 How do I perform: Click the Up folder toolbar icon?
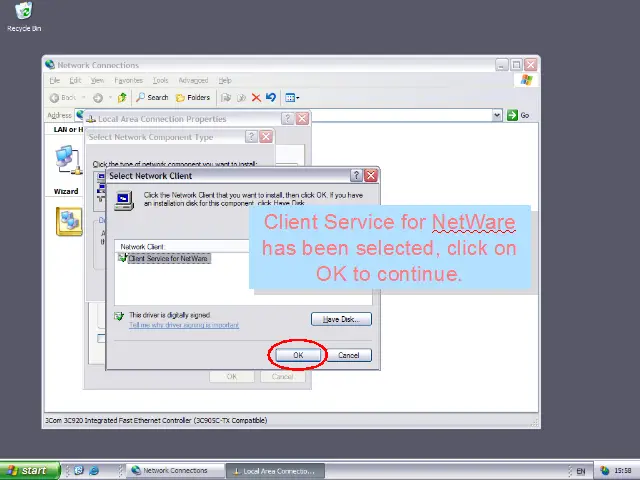click(122, 98)
